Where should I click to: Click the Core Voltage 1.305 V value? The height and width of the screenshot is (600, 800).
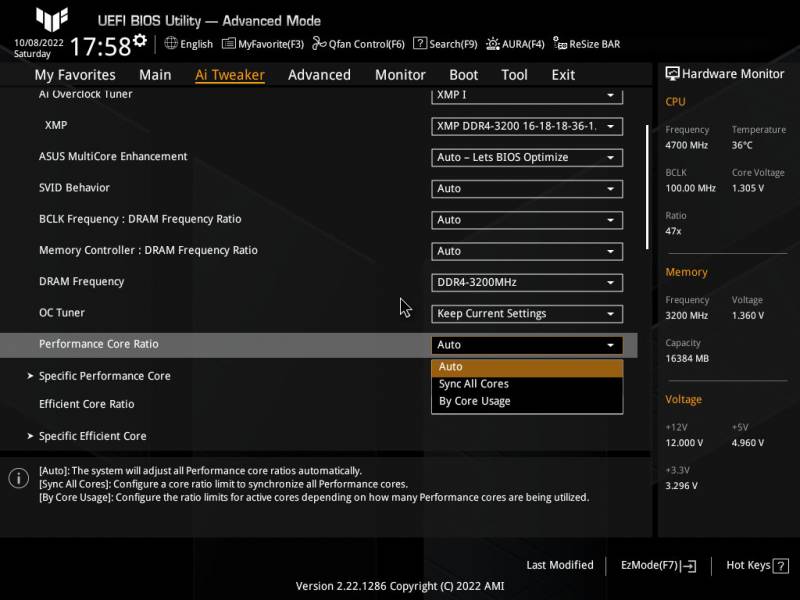[x=747, y=188]
